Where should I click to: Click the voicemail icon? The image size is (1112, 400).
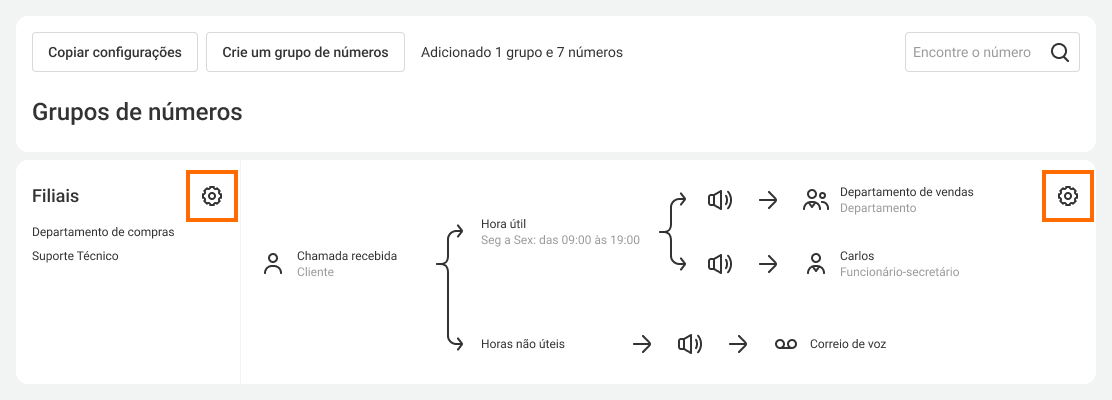tap(786, 344)
